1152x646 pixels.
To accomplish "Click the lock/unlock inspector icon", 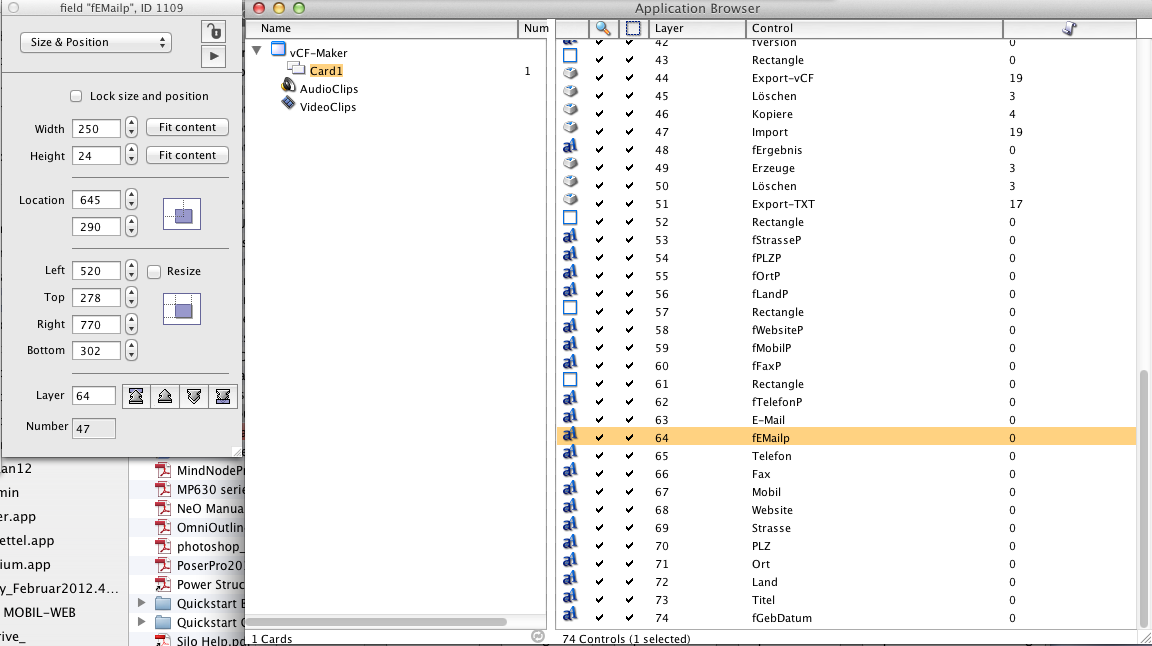I will [213, 31].
